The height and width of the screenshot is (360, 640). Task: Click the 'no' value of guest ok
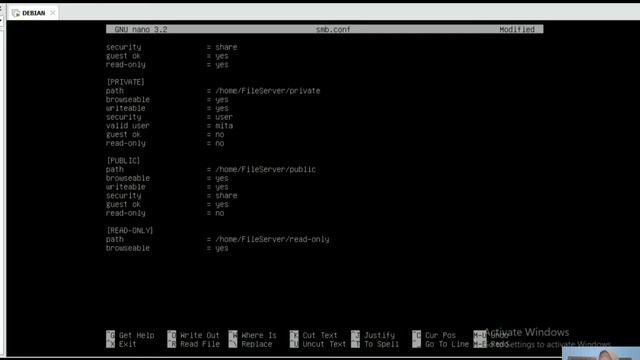click(x=220, y=135)
